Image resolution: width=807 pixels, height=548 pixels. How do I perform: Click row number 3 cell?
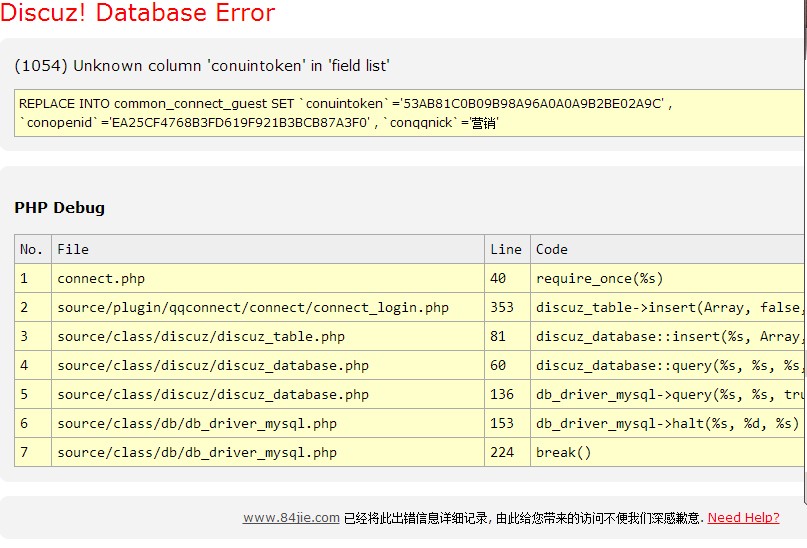33,337
